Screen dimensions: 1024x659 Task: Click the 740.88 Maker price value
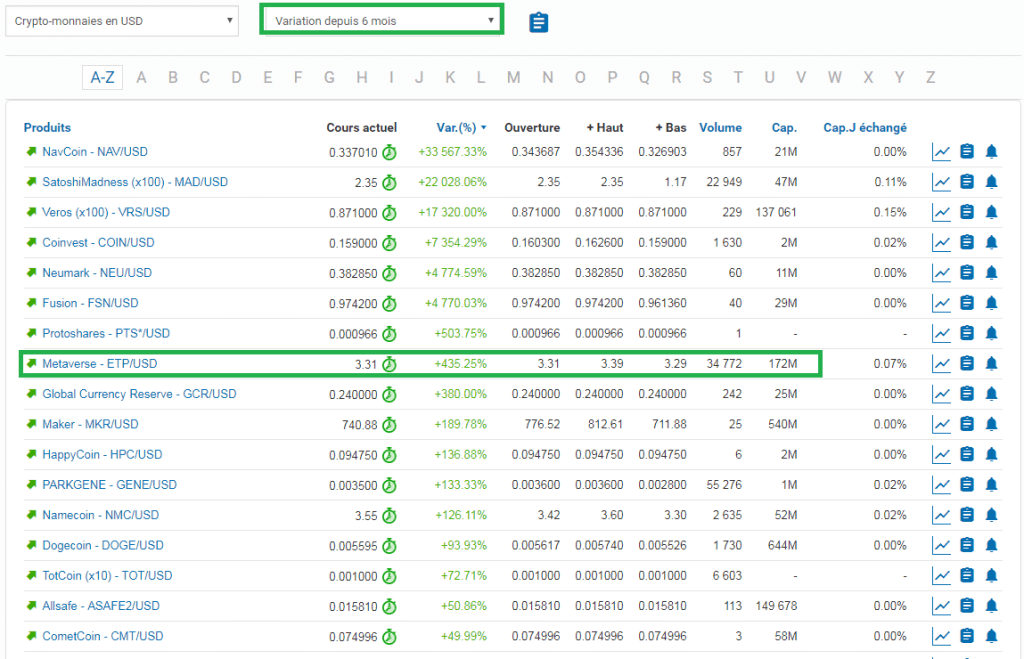[360, 425]
